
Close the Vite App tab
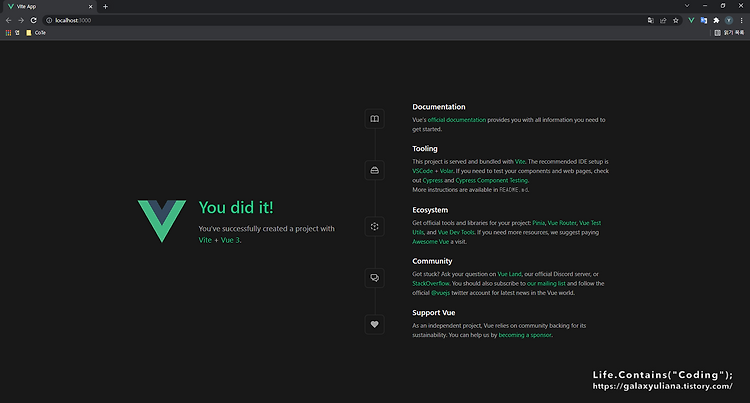90,6
